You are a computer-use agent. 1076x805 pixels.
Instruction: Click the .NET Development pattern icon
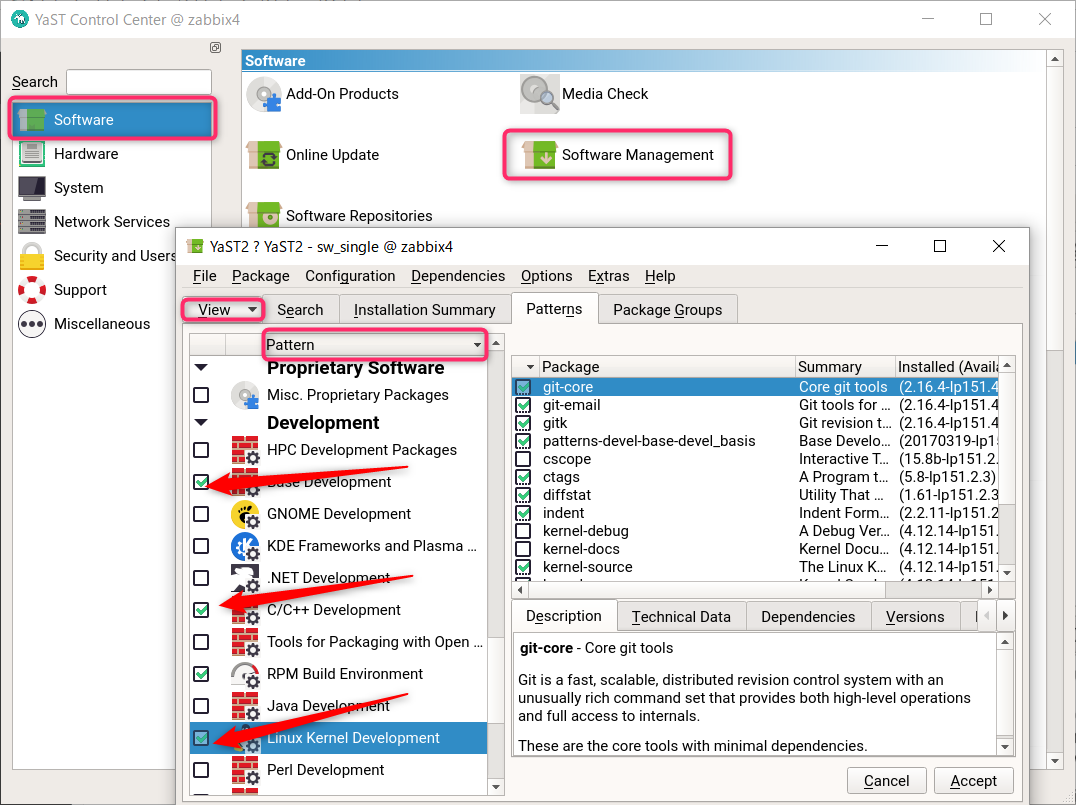(x=245, y=578)
